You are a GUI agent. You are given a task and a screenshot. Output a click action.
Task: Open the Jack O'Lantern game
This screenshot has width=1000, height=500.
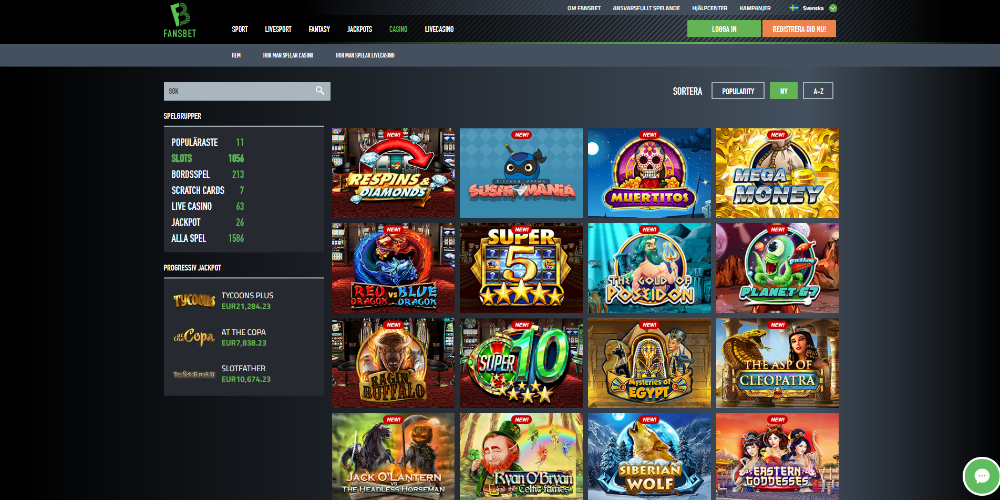pos(393,457)
